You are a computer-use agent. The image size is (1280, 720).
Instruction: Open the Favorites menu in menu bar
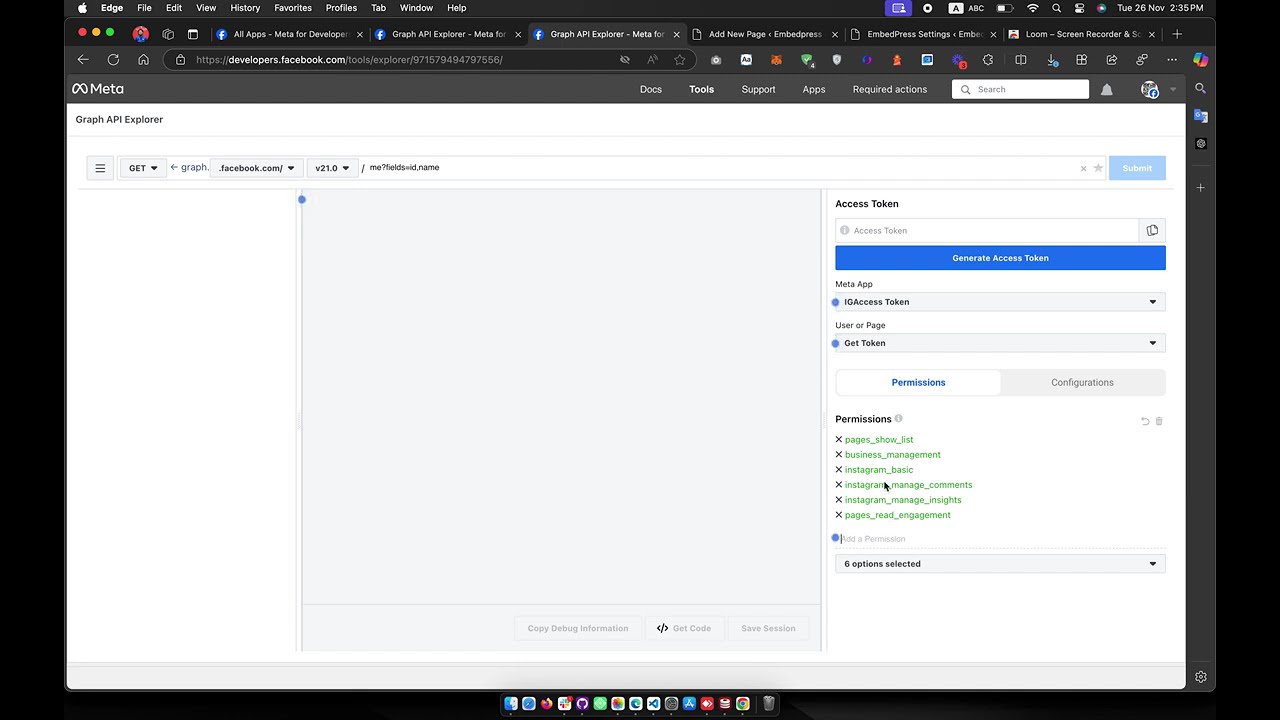[x=293, y=8]
